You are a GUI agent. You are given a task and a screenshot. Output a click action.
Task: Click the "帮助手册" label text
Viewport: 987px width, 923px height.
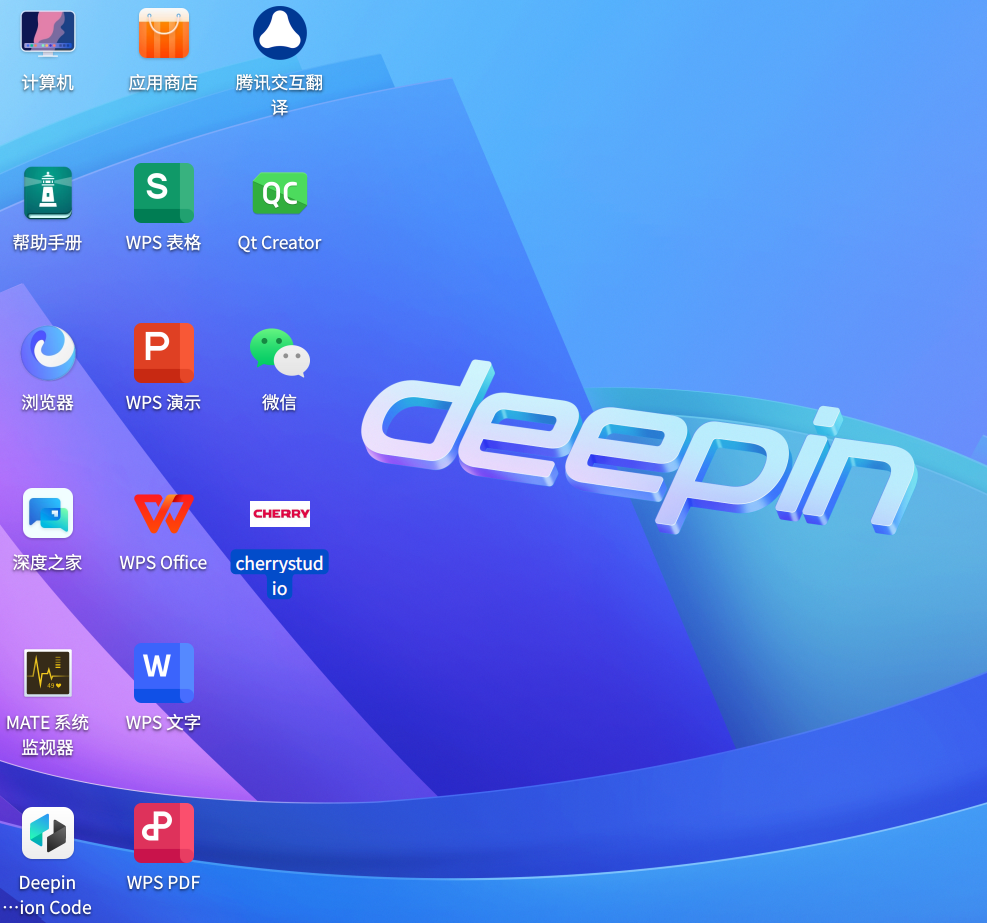(x=48, y=242)
